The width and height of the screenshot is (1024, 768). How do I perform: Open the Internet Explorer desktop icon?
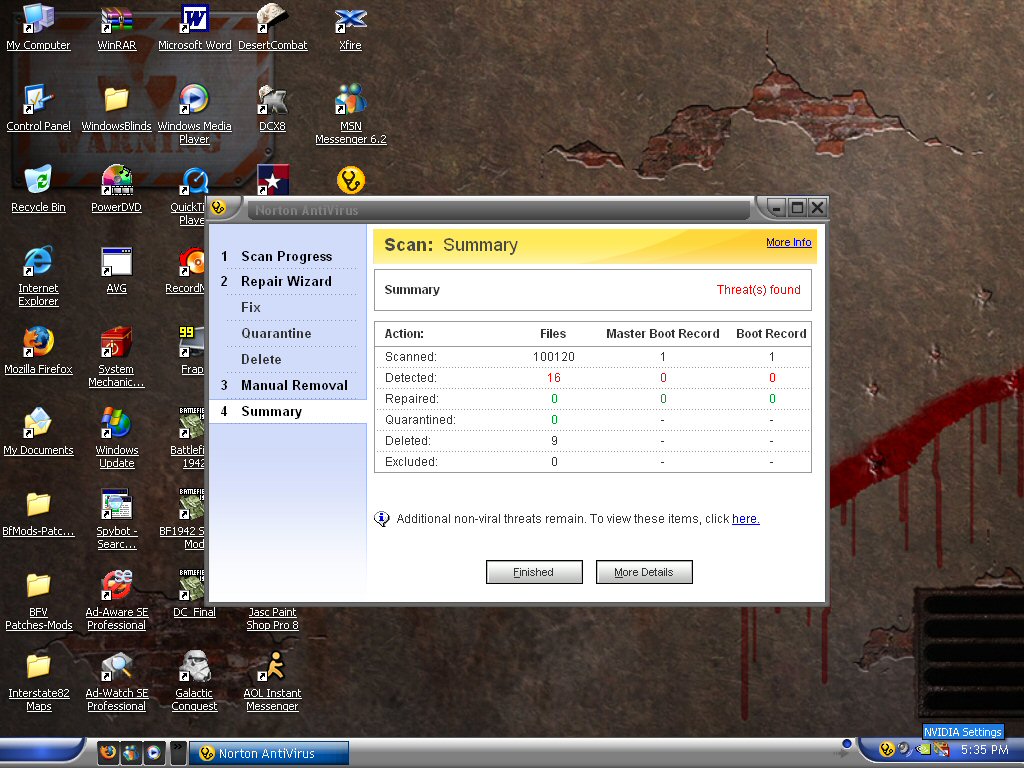click(x=38, y=276)
